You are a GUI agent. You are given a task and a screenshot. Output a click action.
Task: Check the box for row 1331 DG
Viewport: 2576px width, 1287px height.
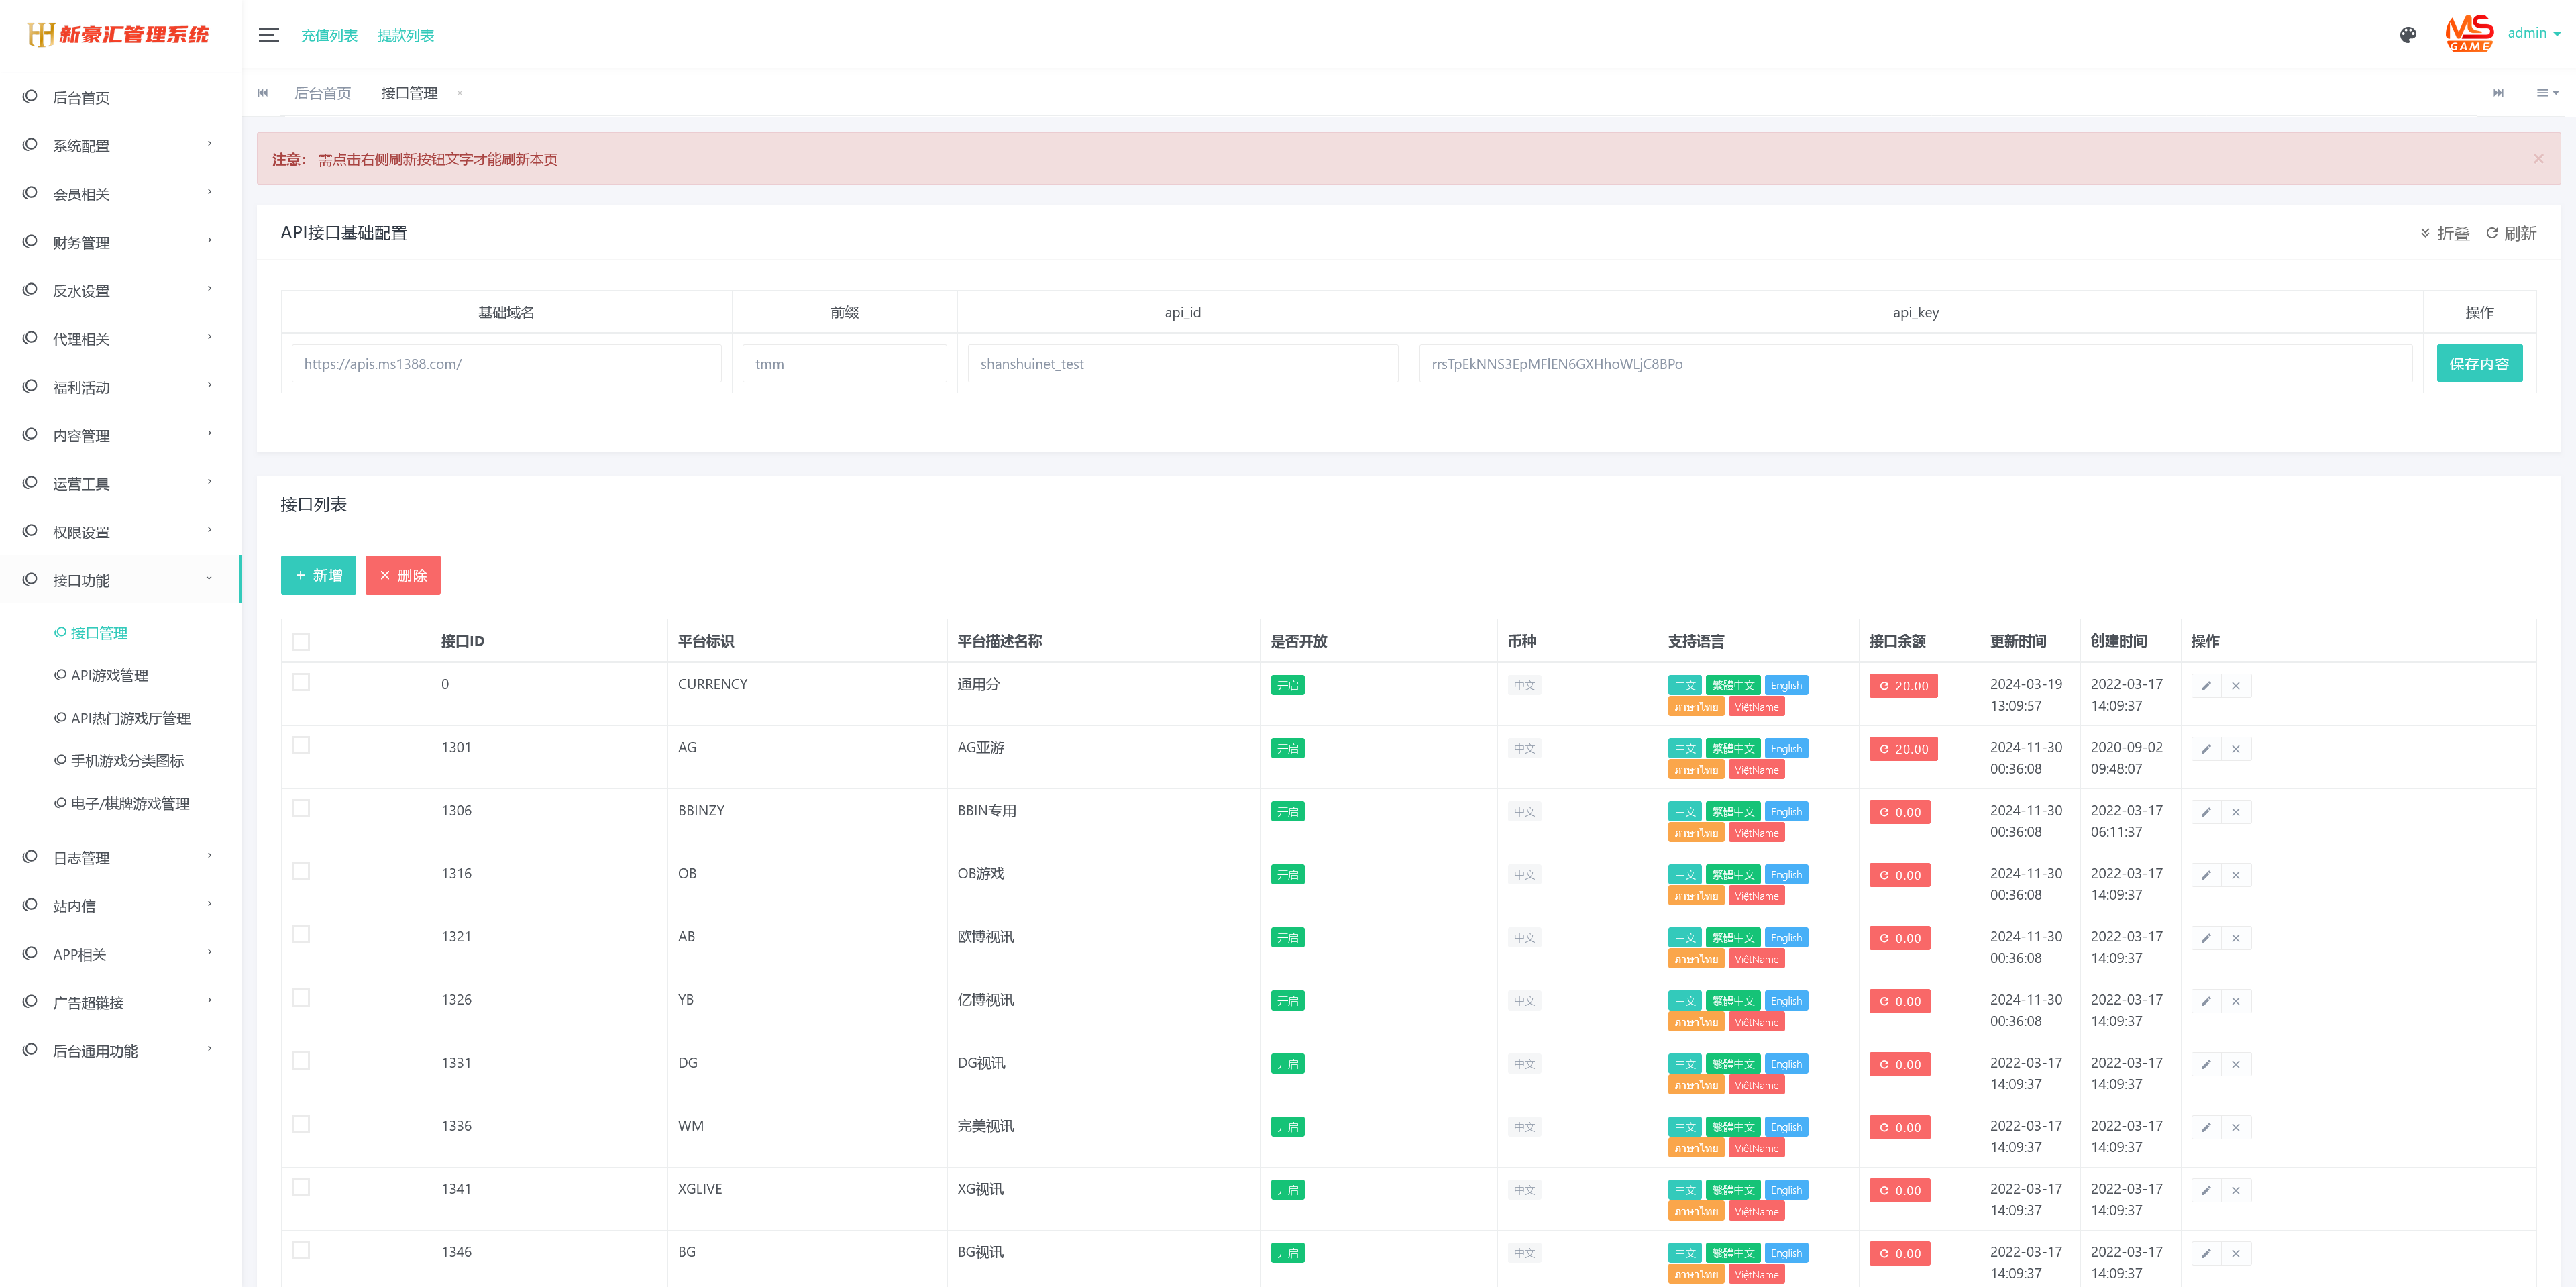point(301,1060)
